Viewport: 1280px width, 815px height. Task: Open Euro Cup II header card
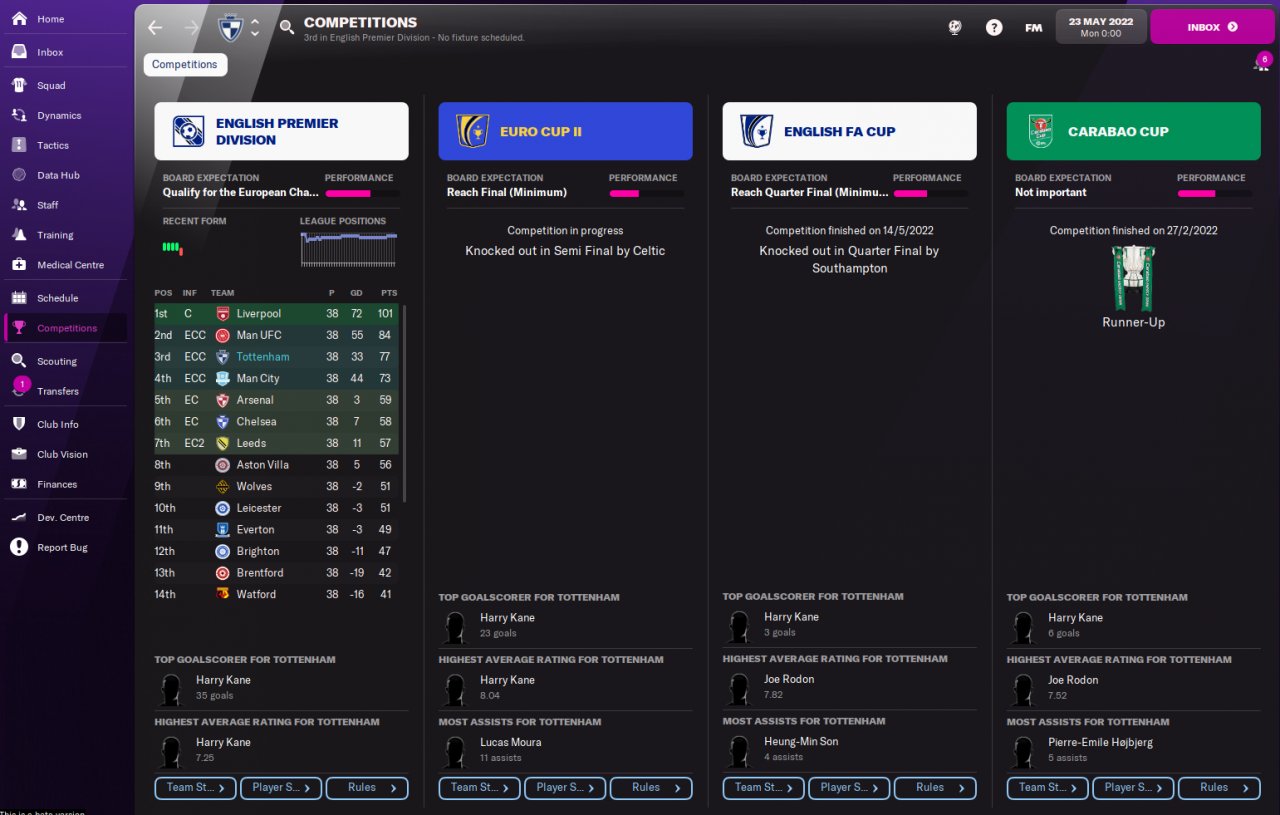click(565, 131)
